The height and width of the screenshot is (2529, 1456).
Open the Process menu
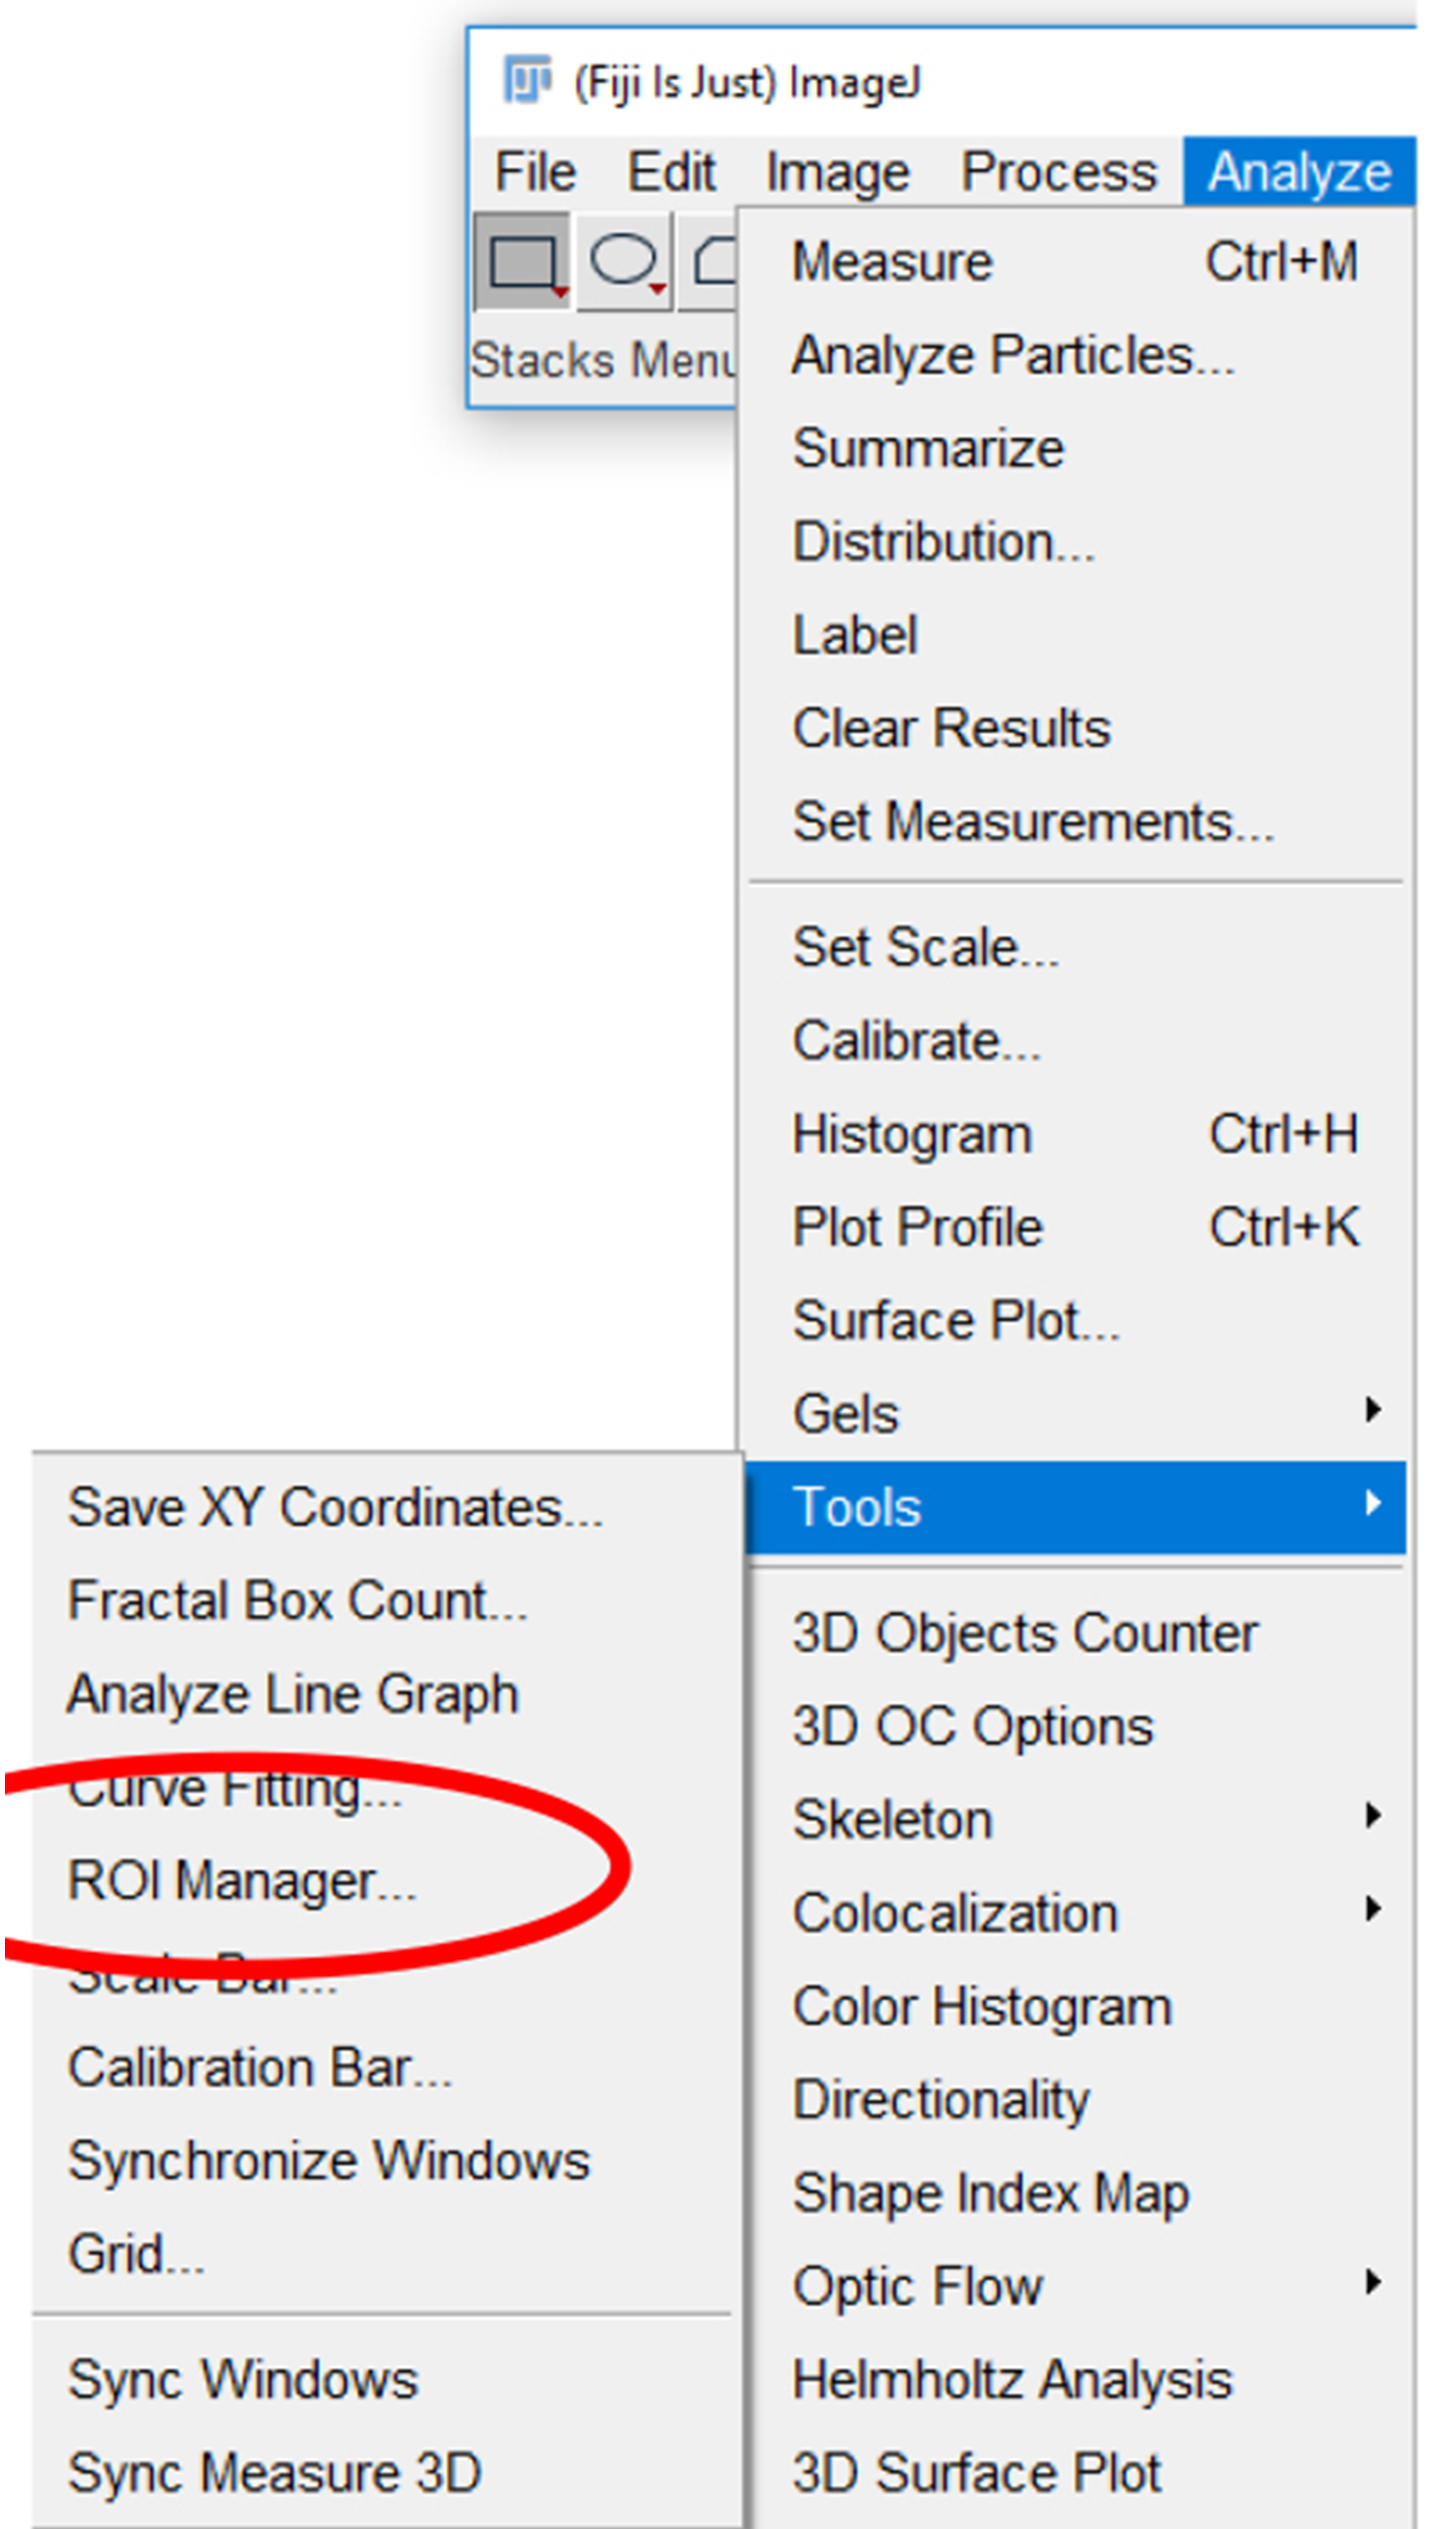pos(1059,171)
